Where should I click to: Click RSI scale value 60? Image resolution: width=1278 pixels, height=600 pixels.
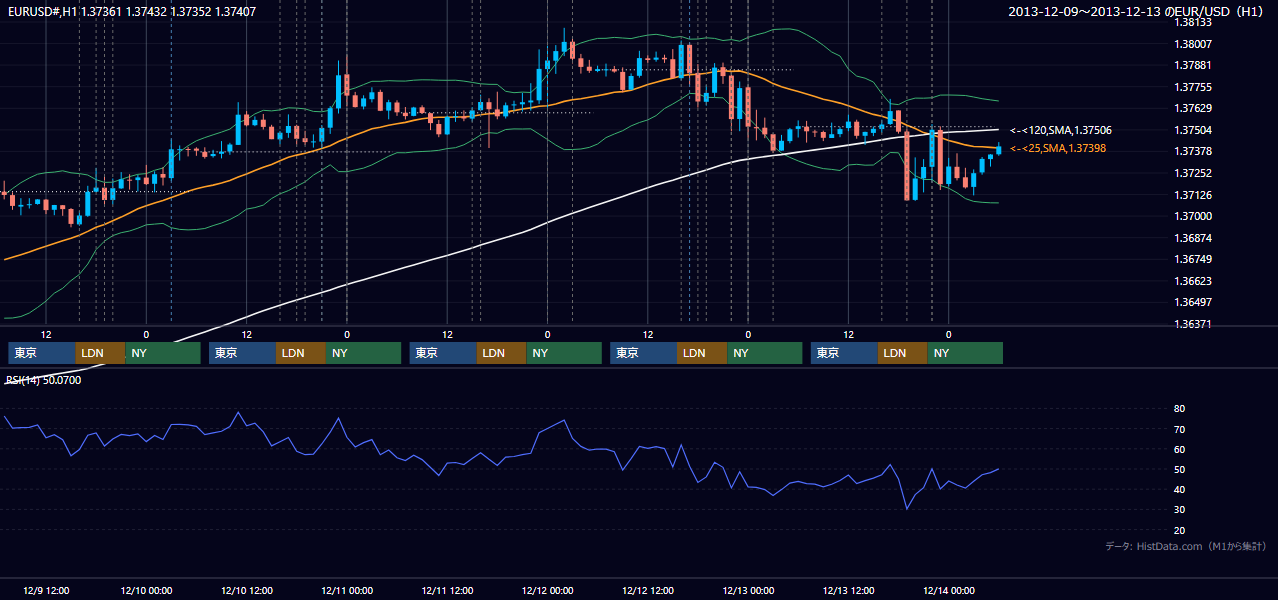[x=1180, y=449]
